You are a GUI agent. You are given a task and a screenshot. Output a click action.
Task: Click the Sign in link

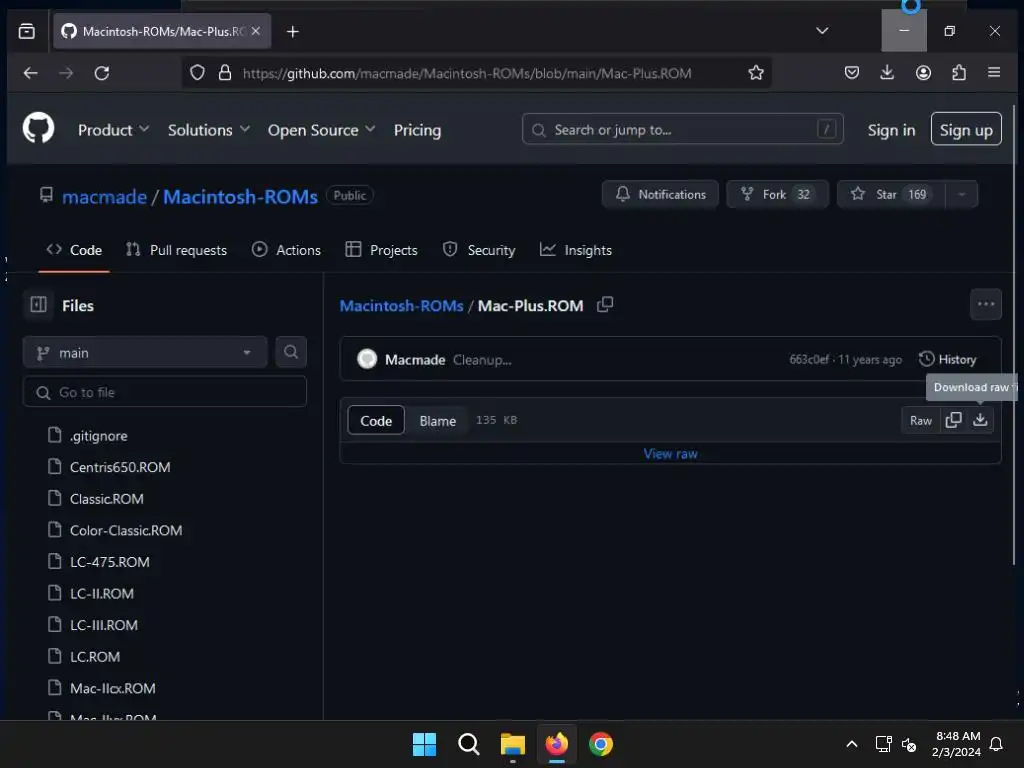[x=891, y=130]
